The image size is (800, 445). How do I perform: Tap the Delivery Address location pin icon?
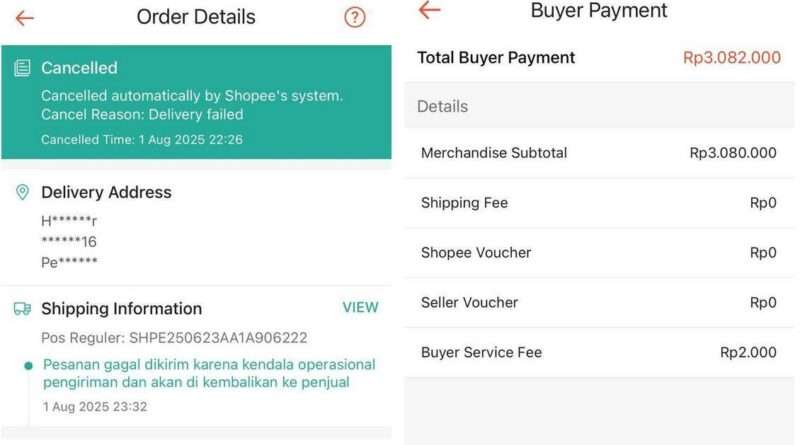pyautogui.click(x=22, y=192)
